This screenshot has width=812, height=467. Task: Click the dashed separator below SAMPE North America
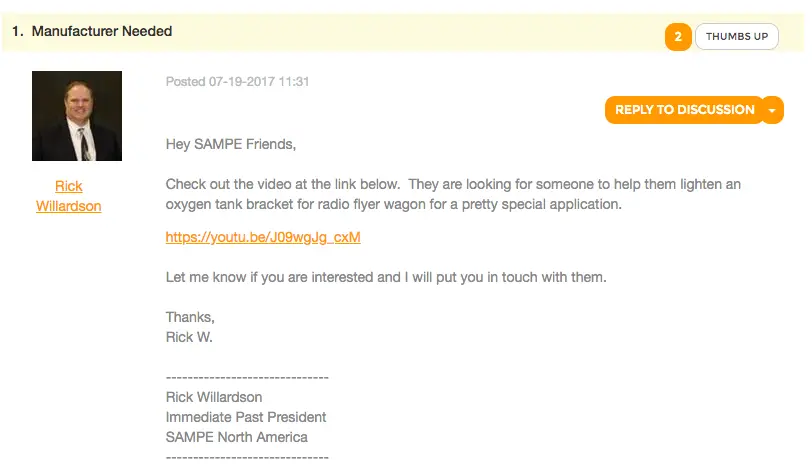[247, 457]
